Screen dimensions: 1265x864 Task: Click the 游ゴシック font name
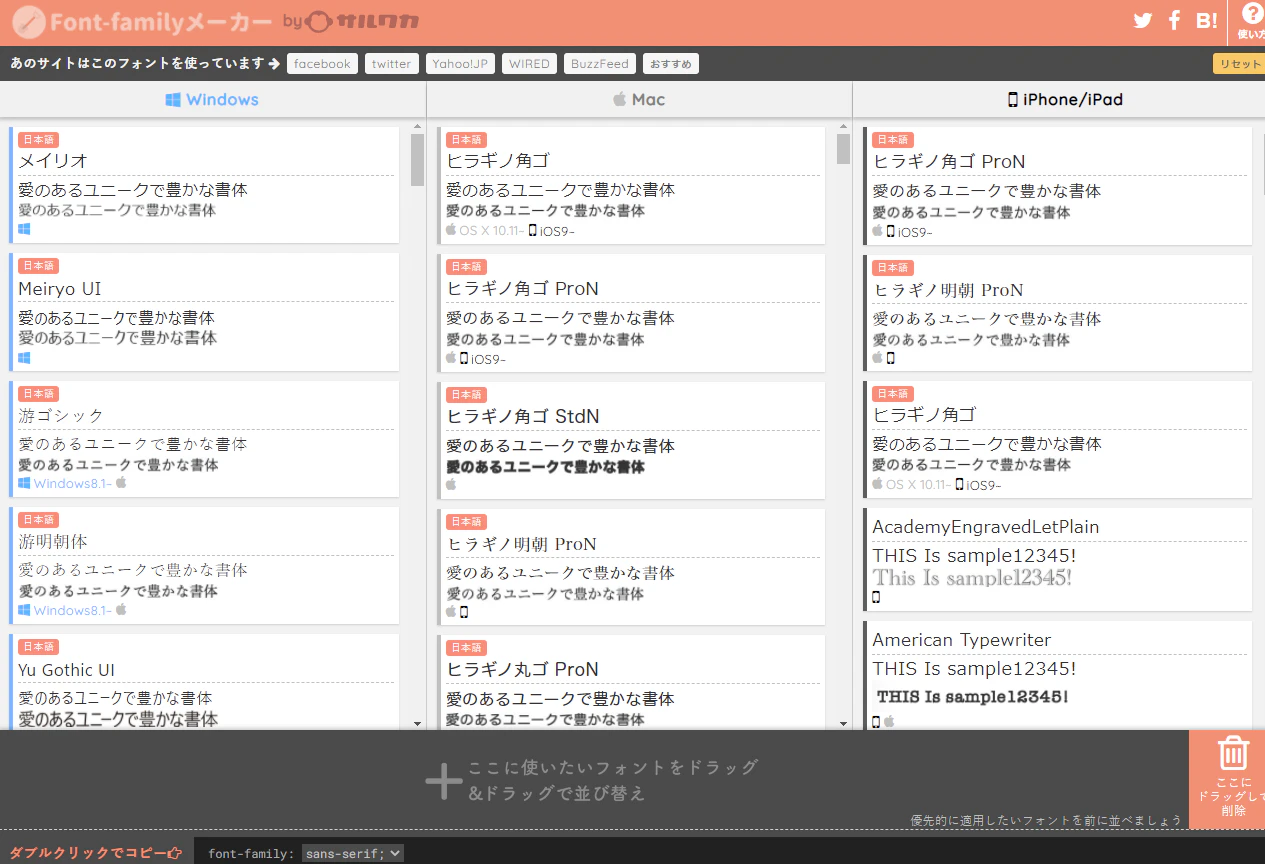point(61,414)
